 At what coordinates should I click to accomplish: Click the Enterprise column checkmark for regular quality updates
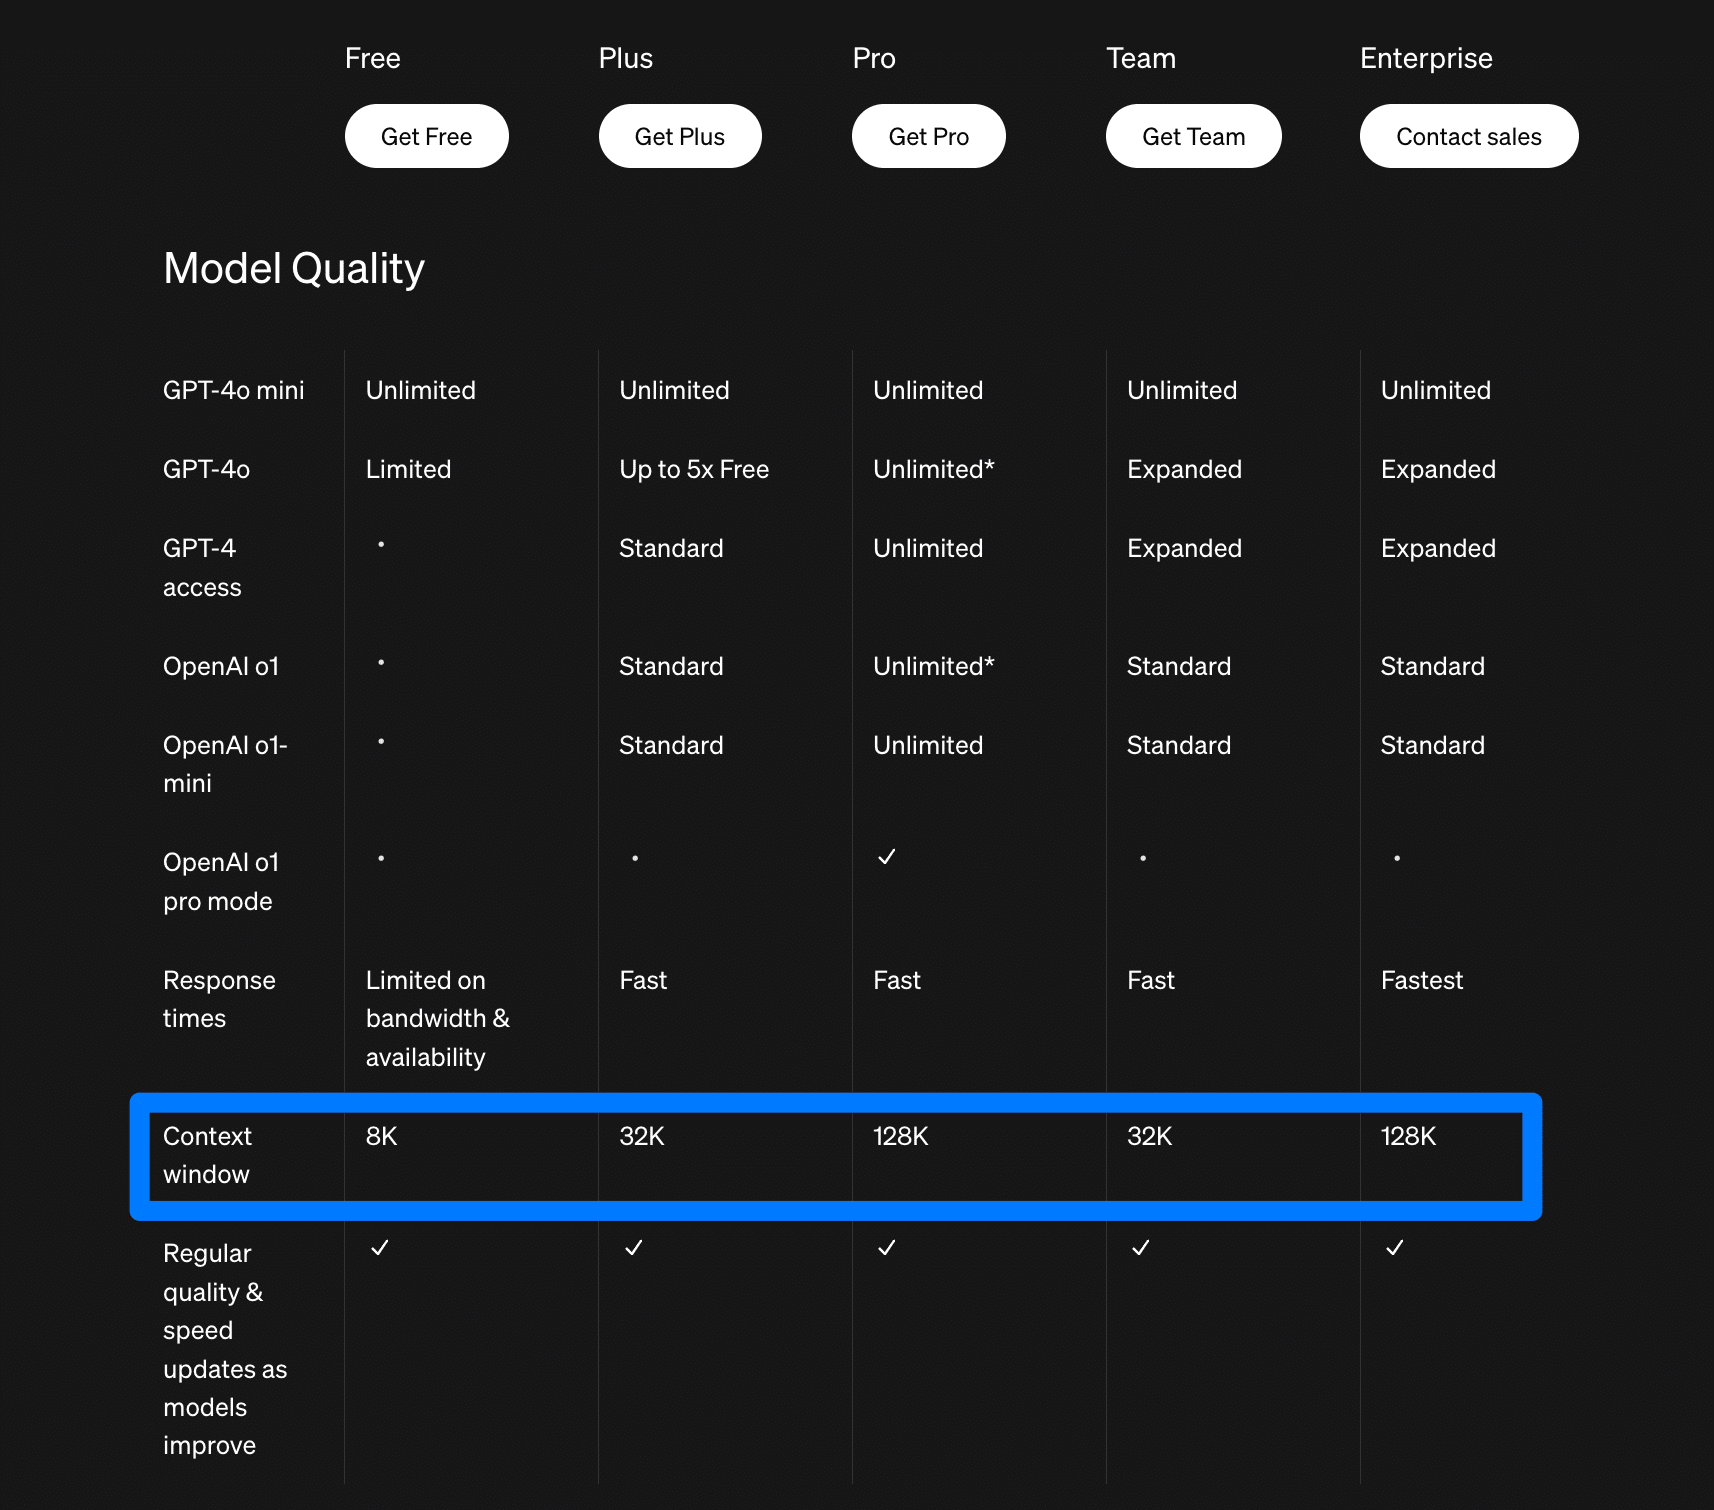point(1395,1248)
